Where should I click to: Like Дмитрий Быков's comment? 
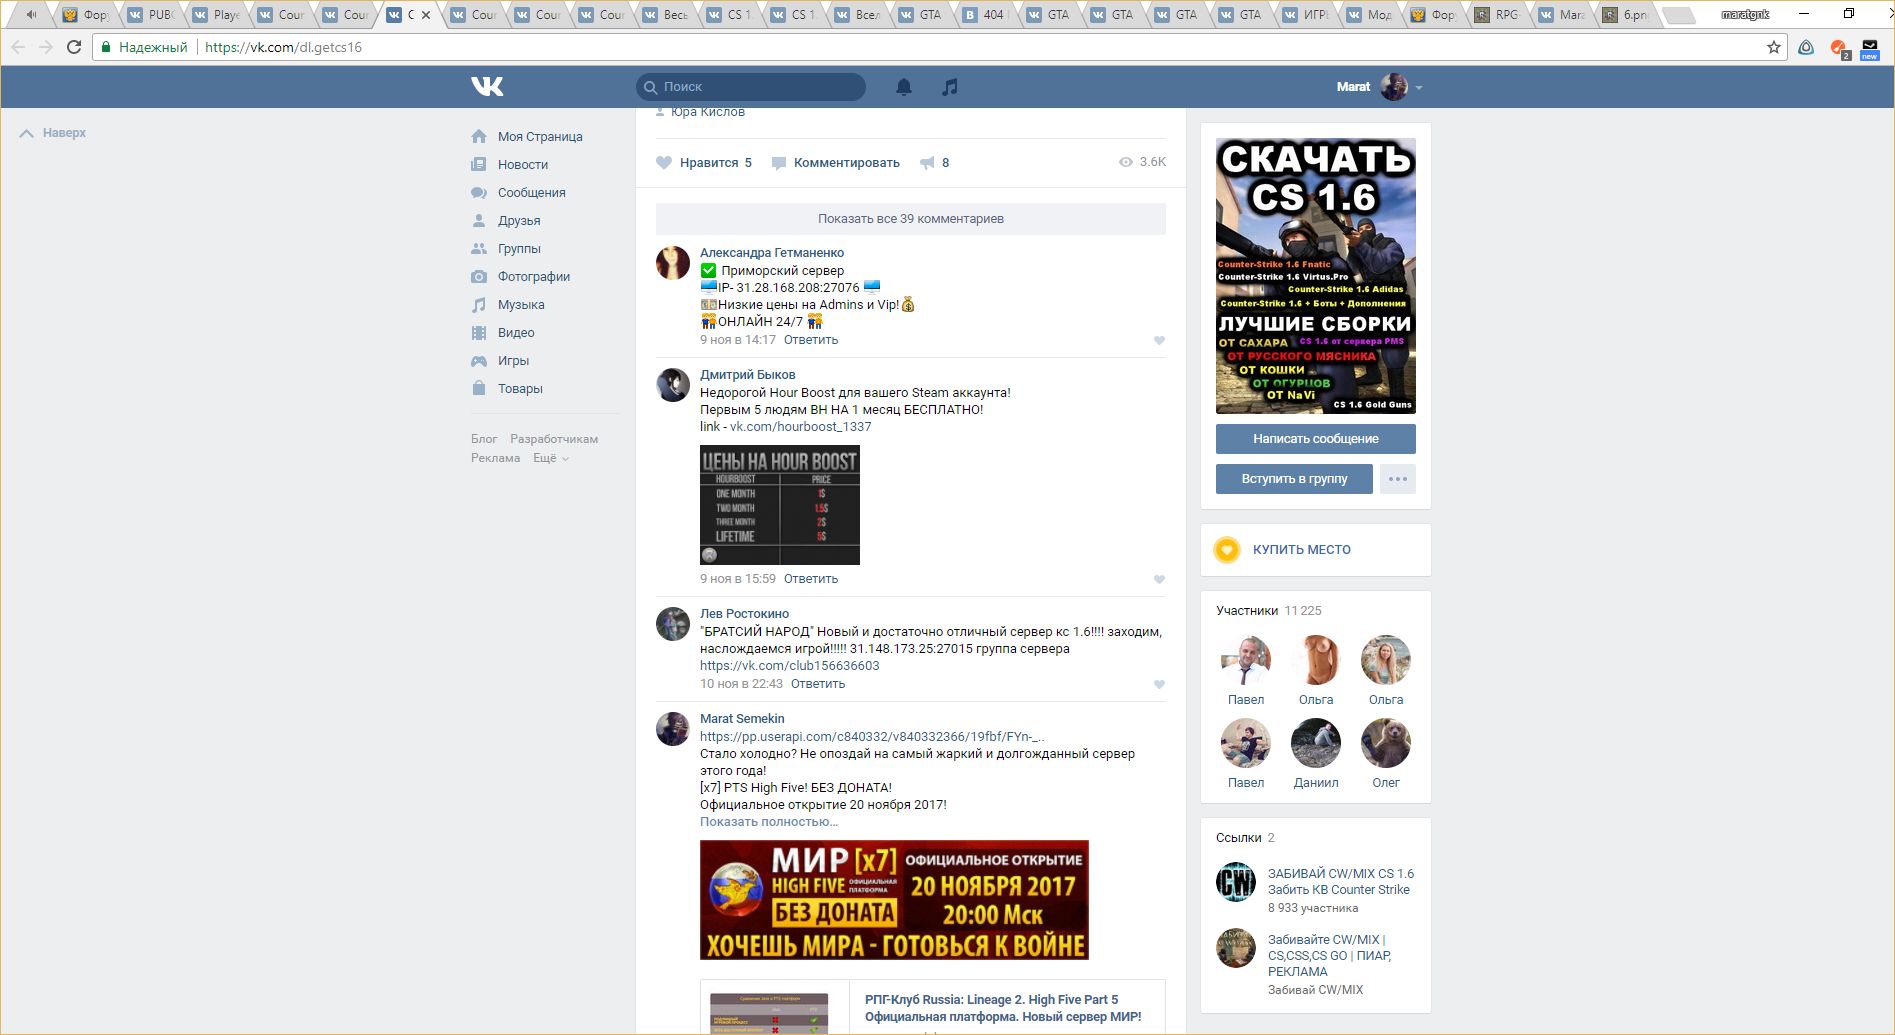1159,580
